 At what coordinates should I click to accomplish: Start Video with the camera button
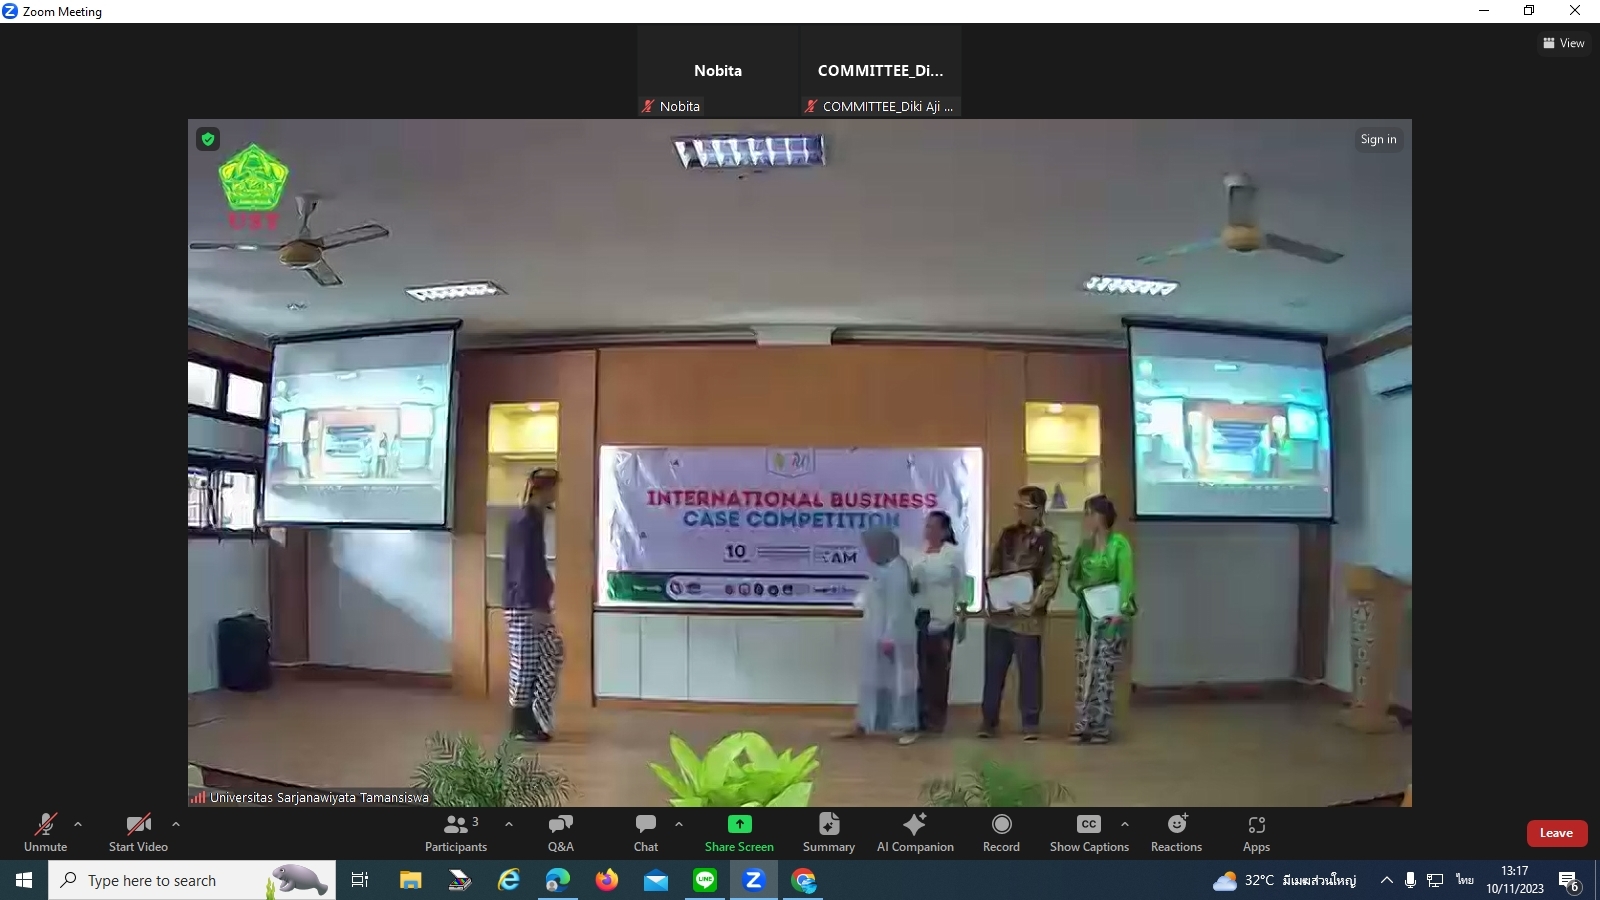click(x=138, y=832)
